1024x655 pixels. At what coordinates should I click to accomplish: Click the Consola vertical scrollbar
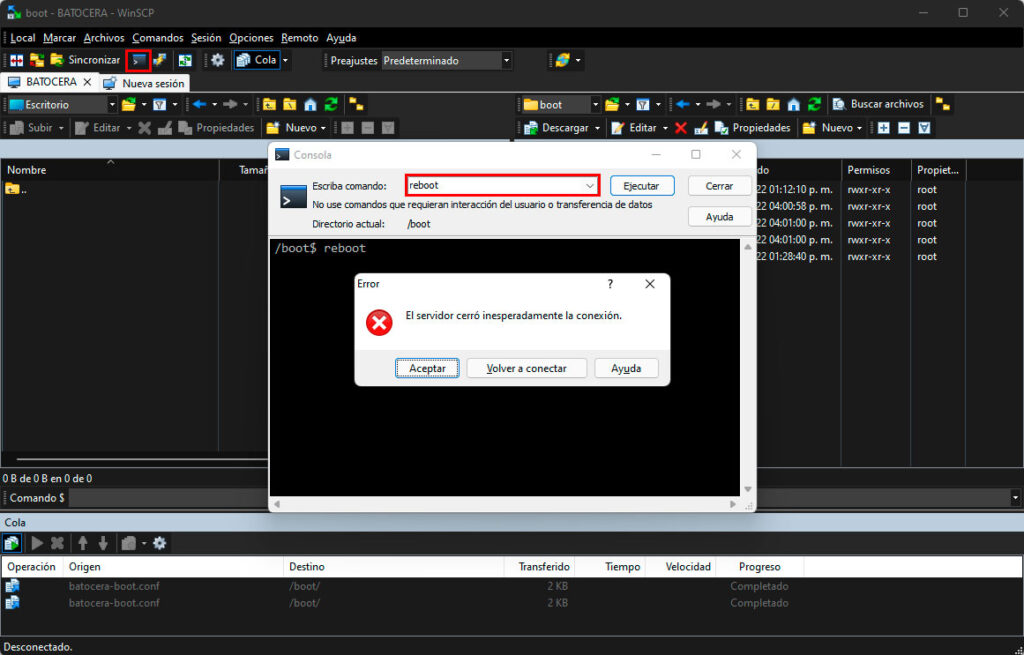pyautogui.click(x=748, y=368)
